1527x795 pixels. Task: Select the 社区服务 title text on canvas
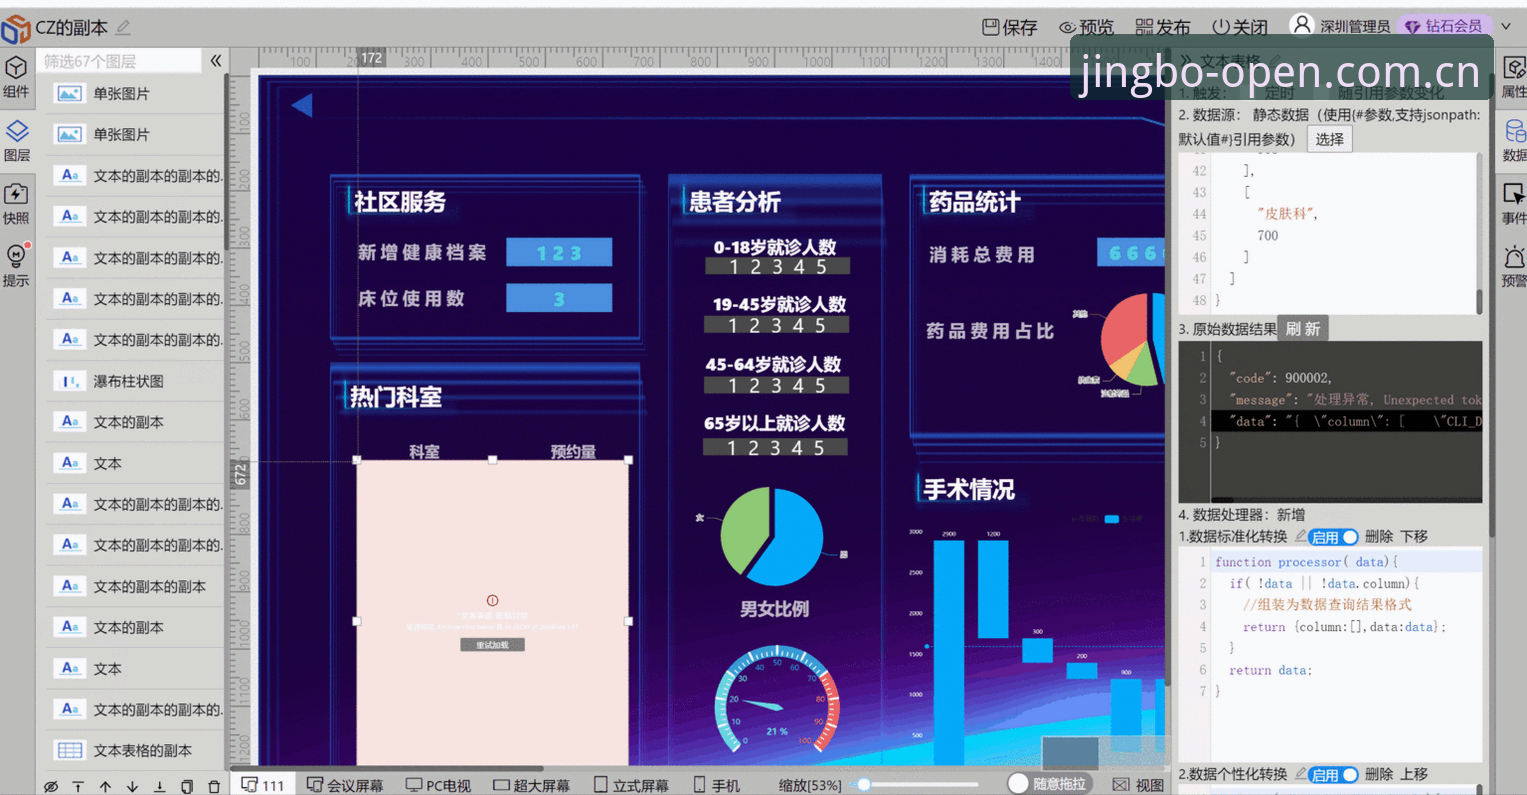click(400, 201)
